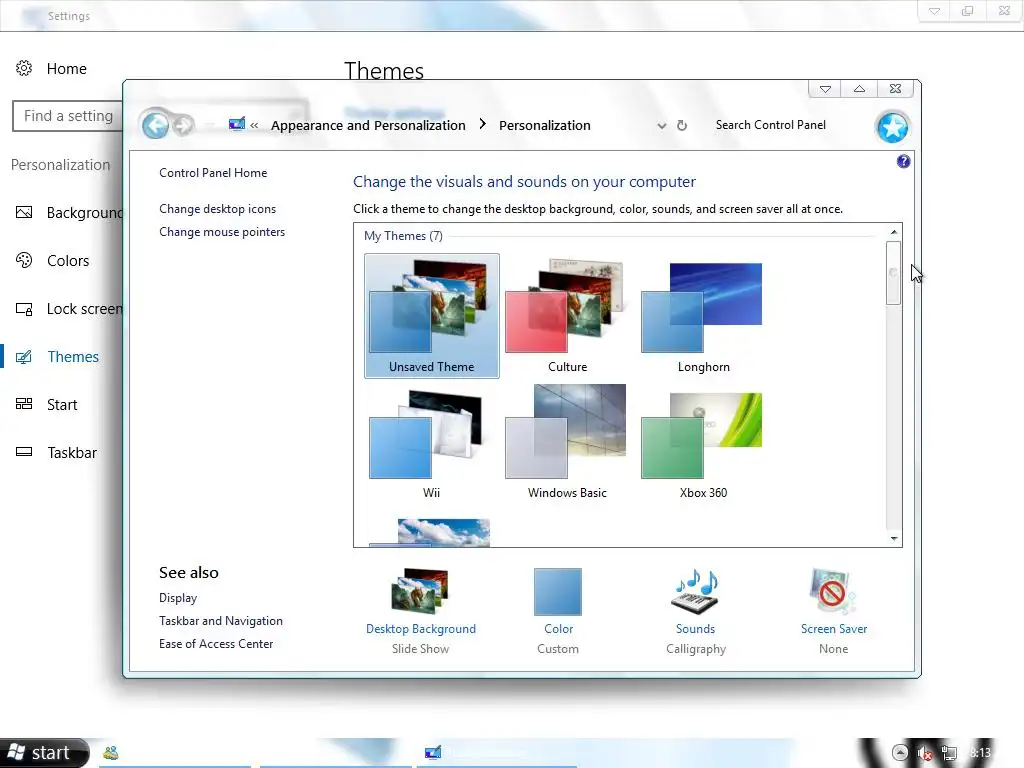Open Display under See also
Image resolution: width=1024 pixels, height=768 pixels.
coord(178,598)
